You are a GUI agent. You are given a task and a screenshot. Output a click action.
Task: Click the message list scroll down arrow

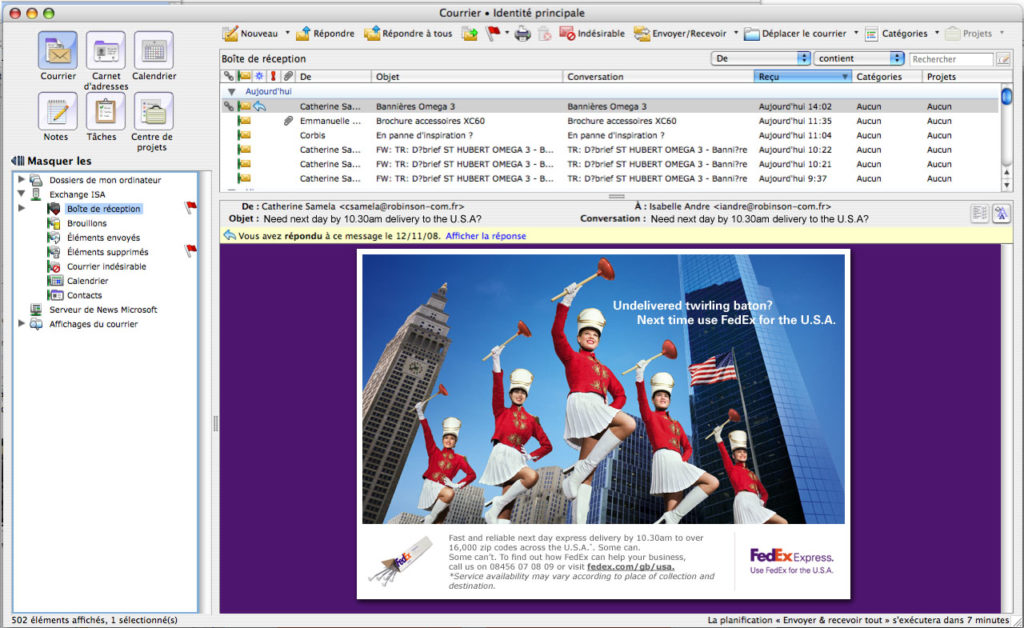(1006, 186)
